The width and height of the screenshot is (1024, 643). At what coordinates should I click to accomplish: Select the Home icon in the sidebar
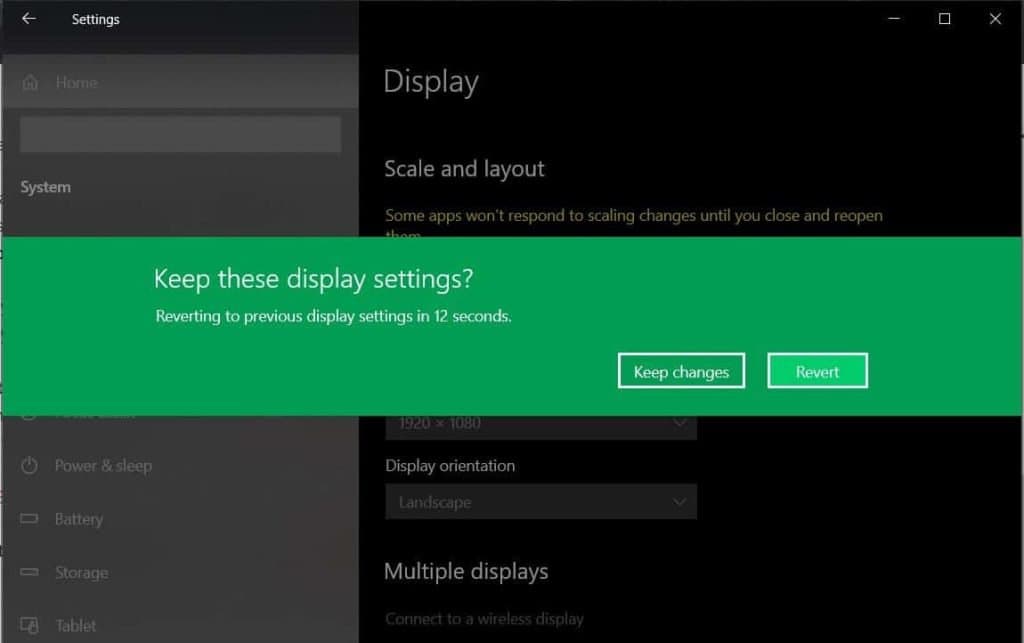coord(30,83)
